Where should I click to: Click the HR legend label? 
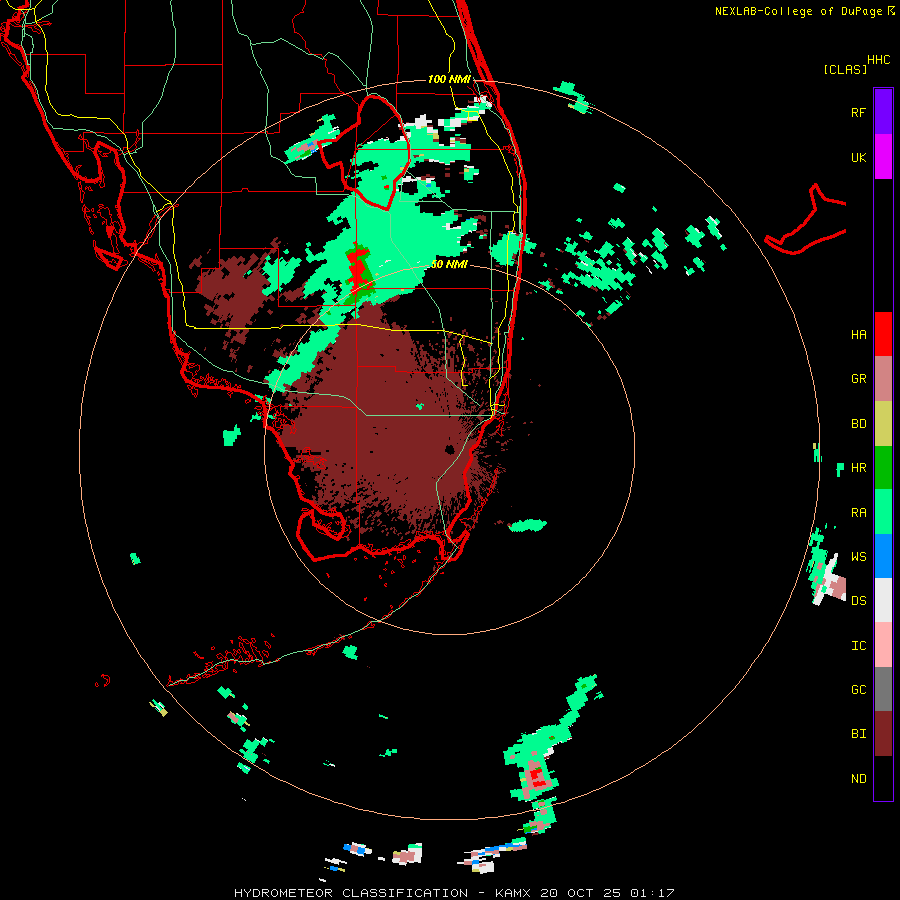(858, 468)
